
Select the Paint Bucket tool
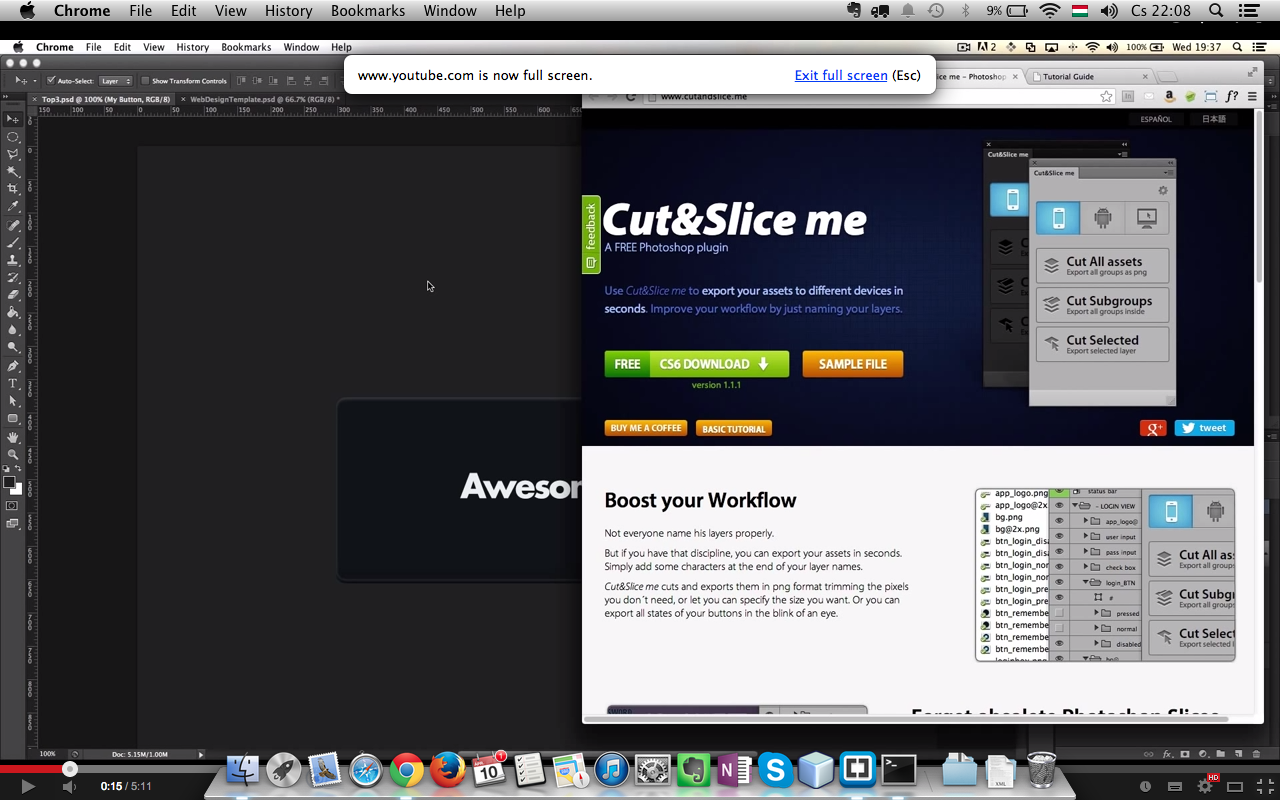[x=13, y=312]
